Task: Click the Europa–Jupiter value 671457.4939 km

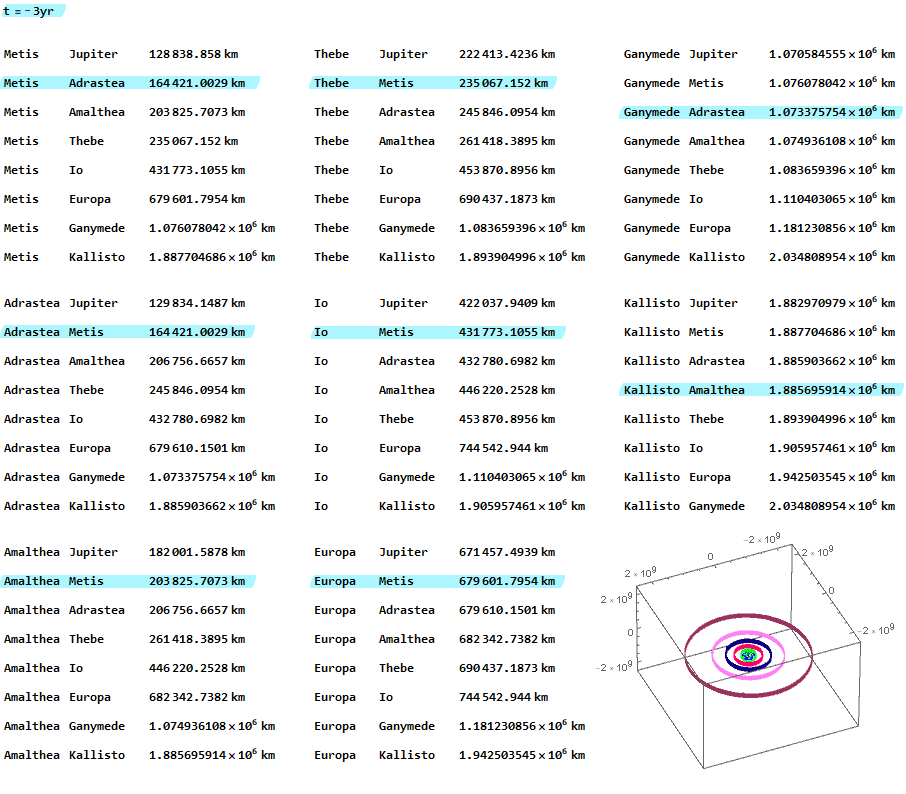Action: tap(507, 552)
